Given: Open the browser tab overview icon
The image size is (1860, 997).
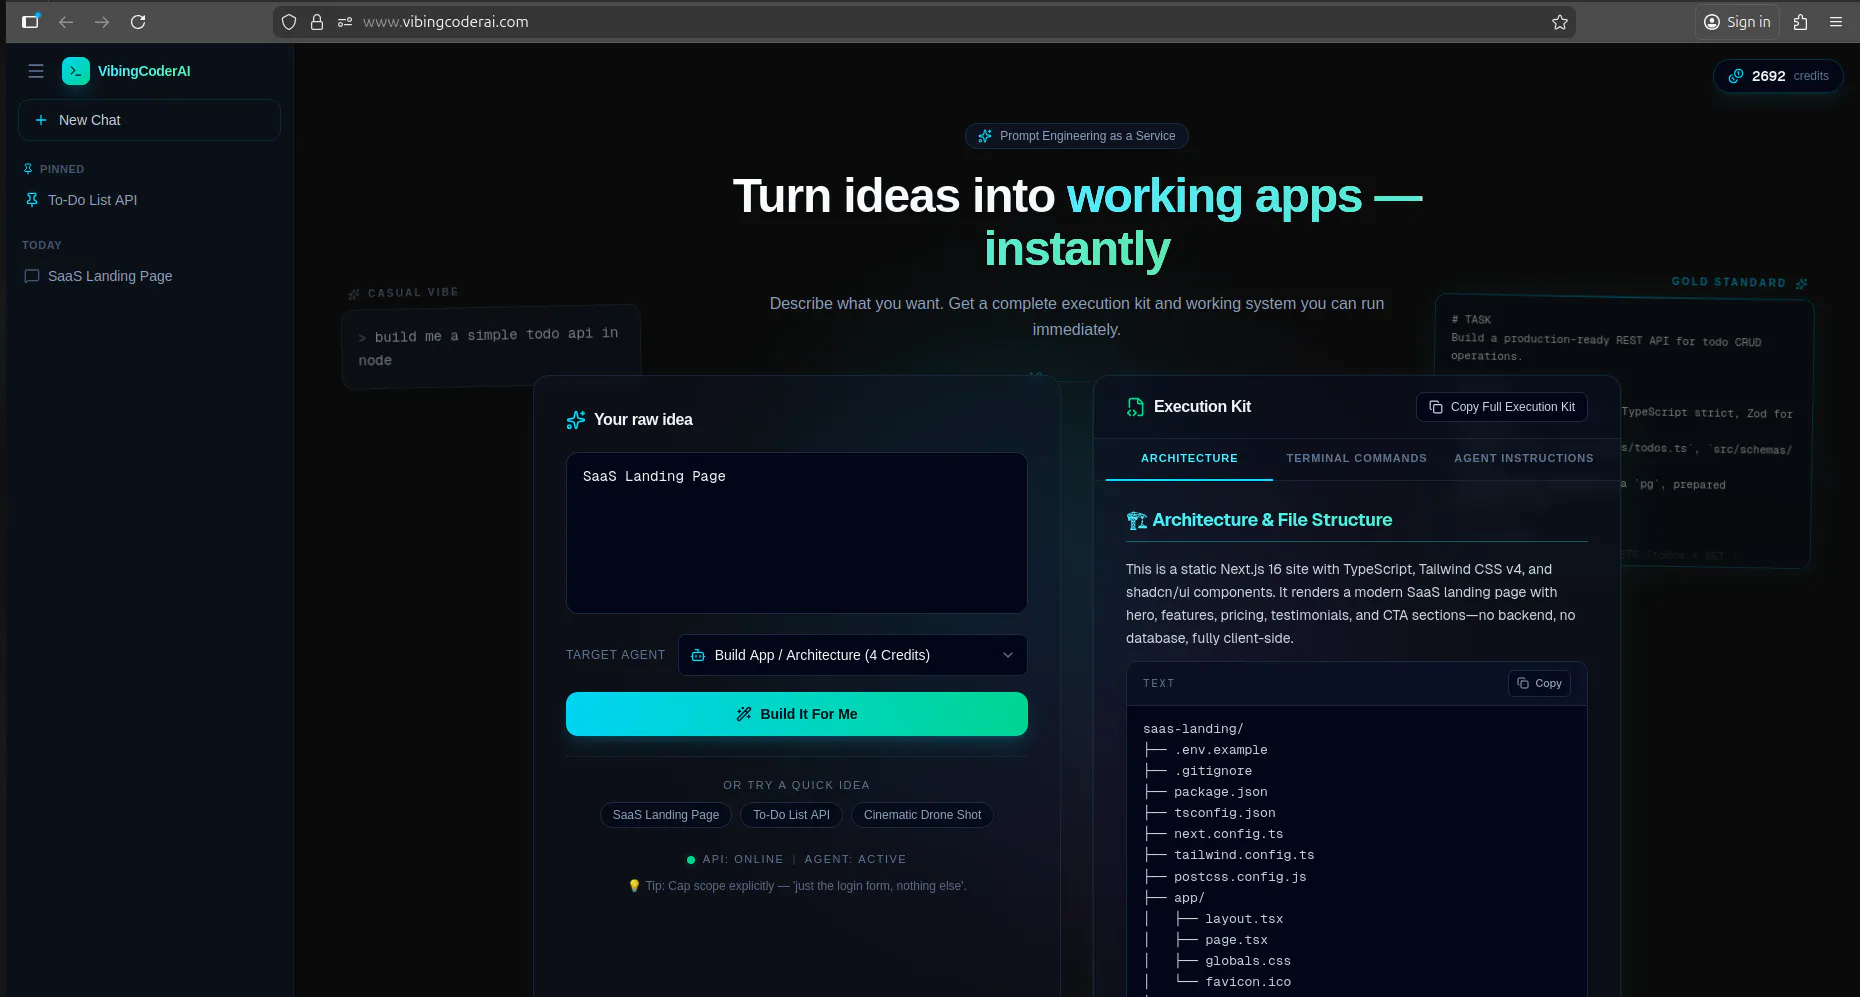Looking at the screenshot, I should (31, 21).
